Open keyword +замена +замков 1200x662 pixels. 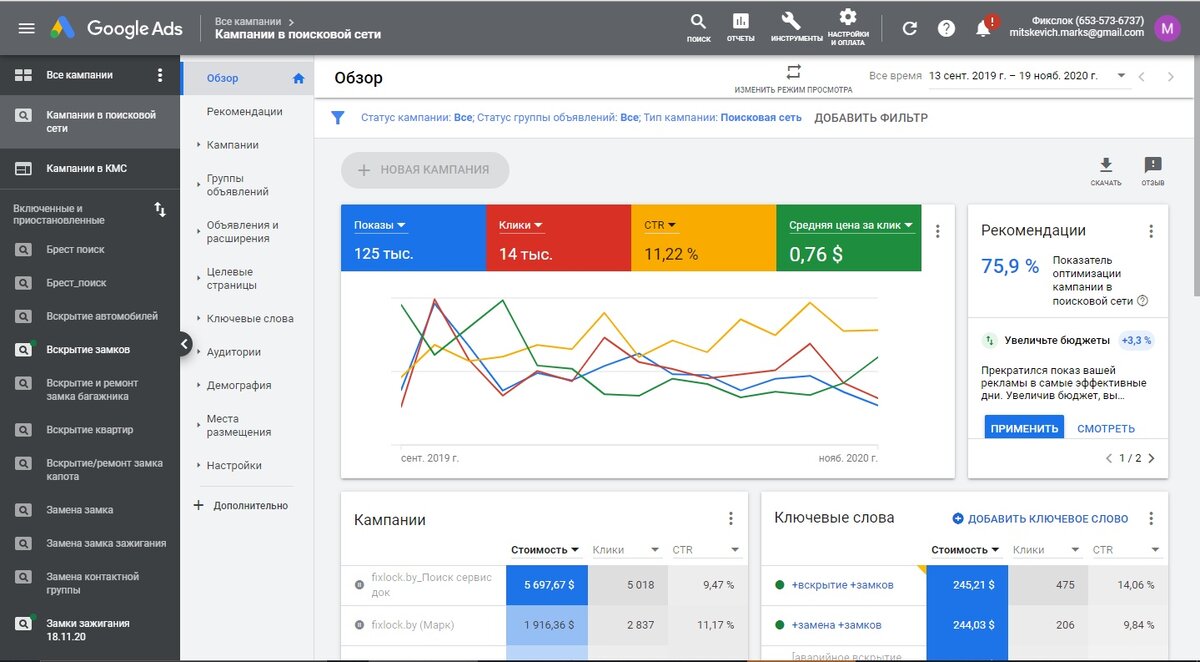point(836,625)
